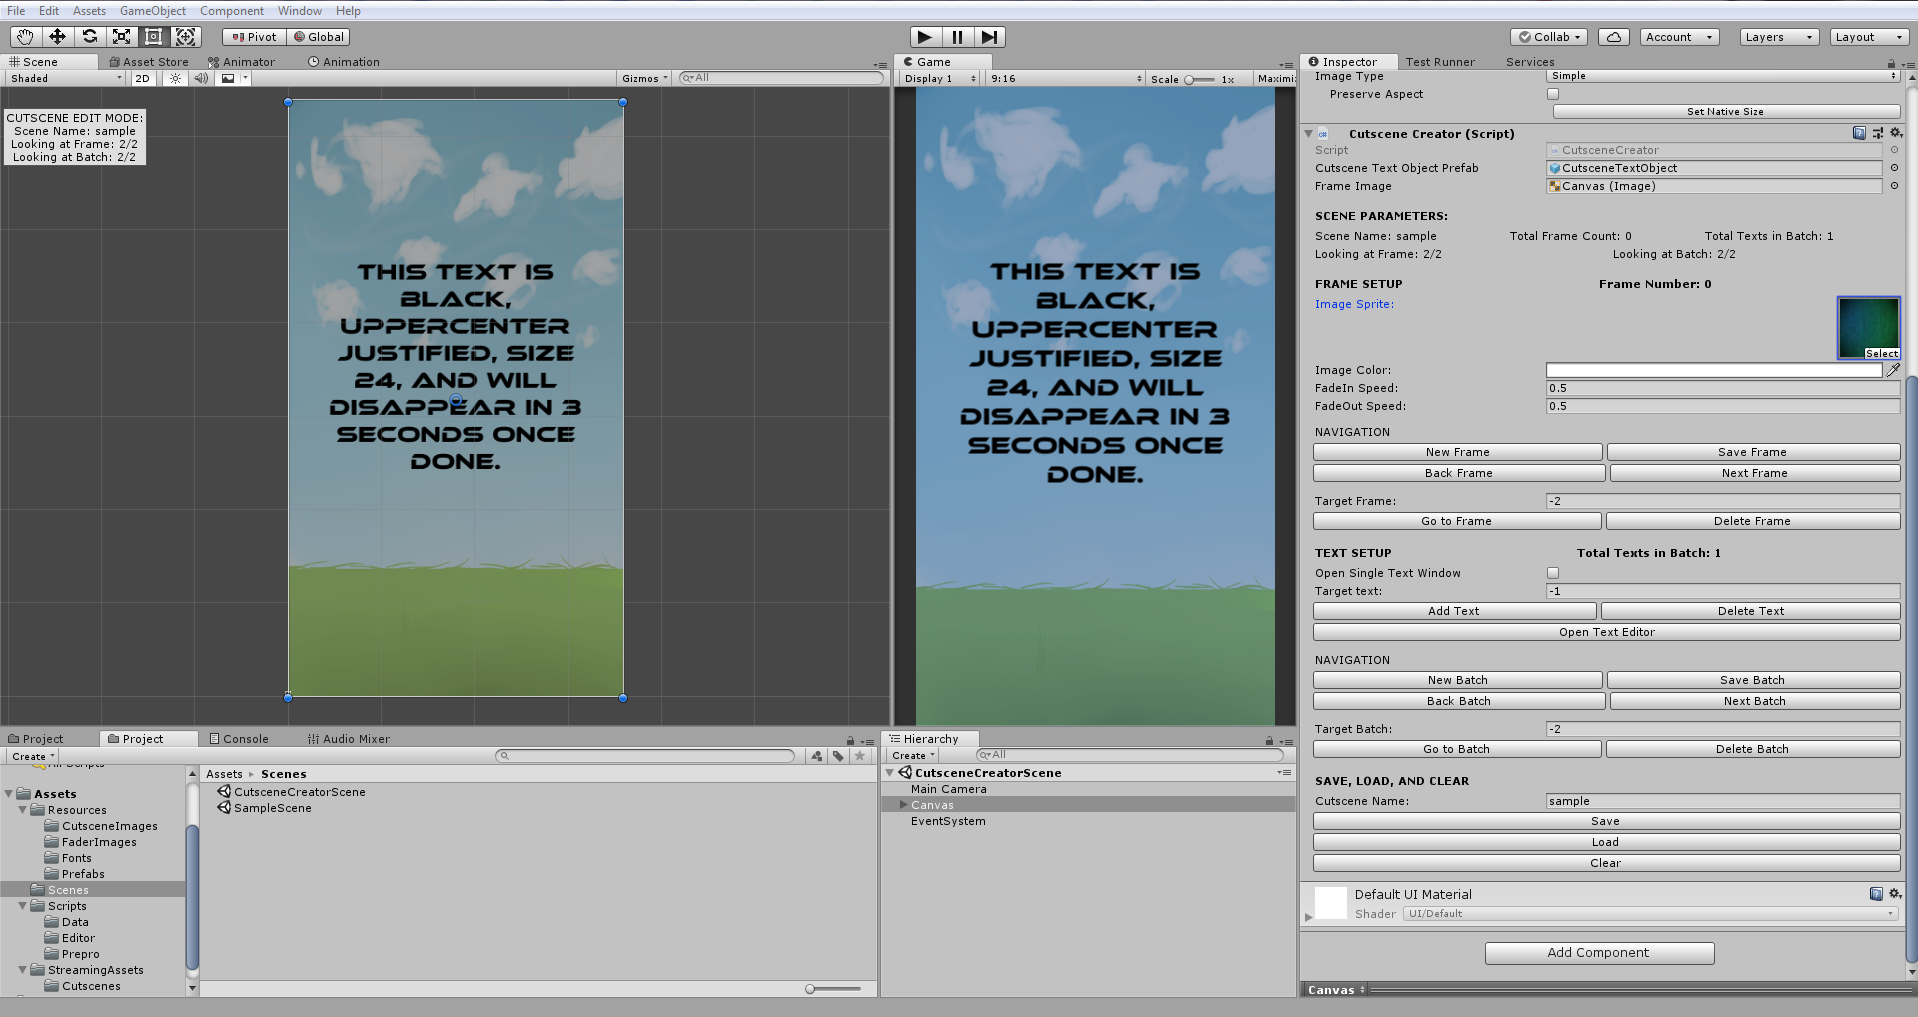Viewport: 1918px width, 1017px height.
Task: Expand Canvas in Hierarchy
Action: 903,805
